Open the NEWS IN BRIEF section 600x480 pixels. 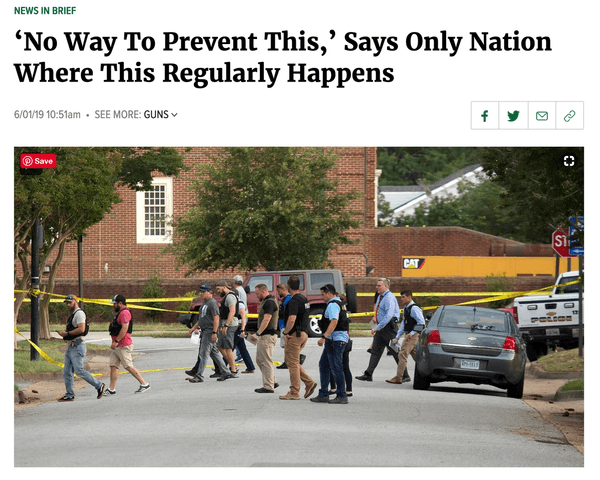pyautogui.click(x=45, y=11)
